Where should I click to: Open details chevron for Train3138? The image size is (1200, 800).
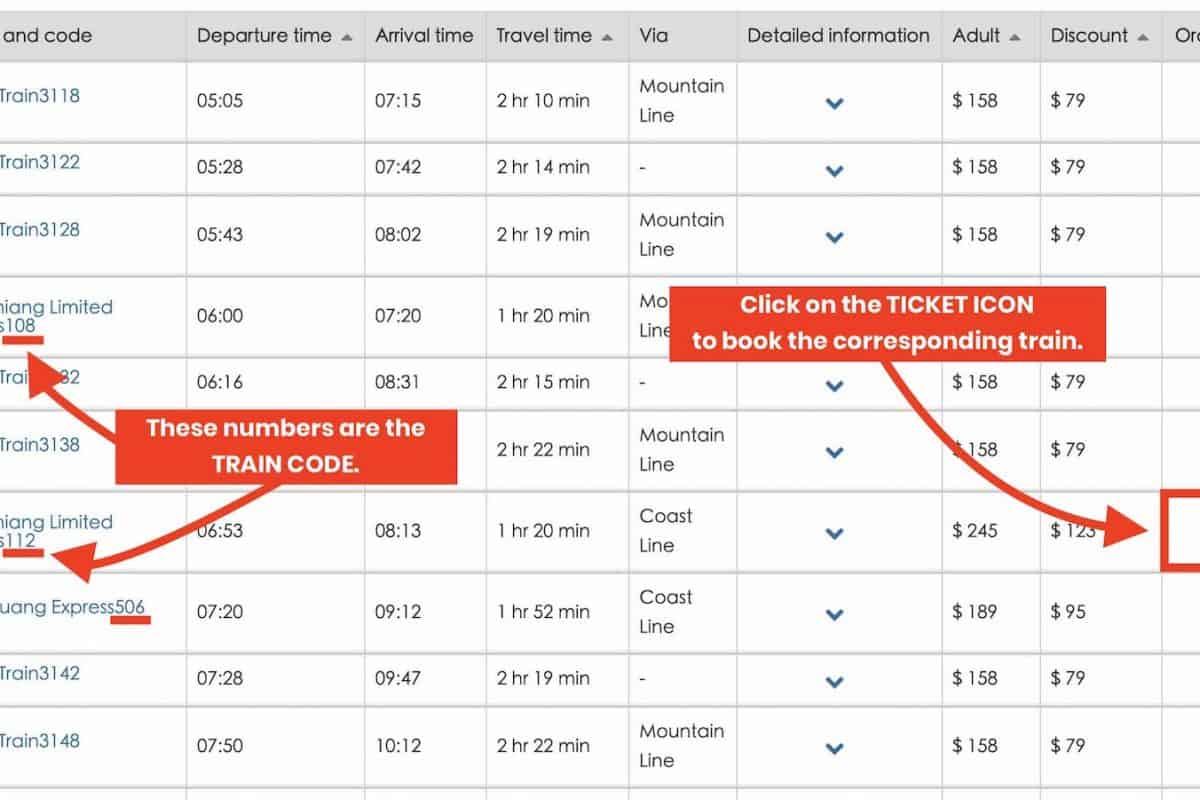click(x=835, y=452)
